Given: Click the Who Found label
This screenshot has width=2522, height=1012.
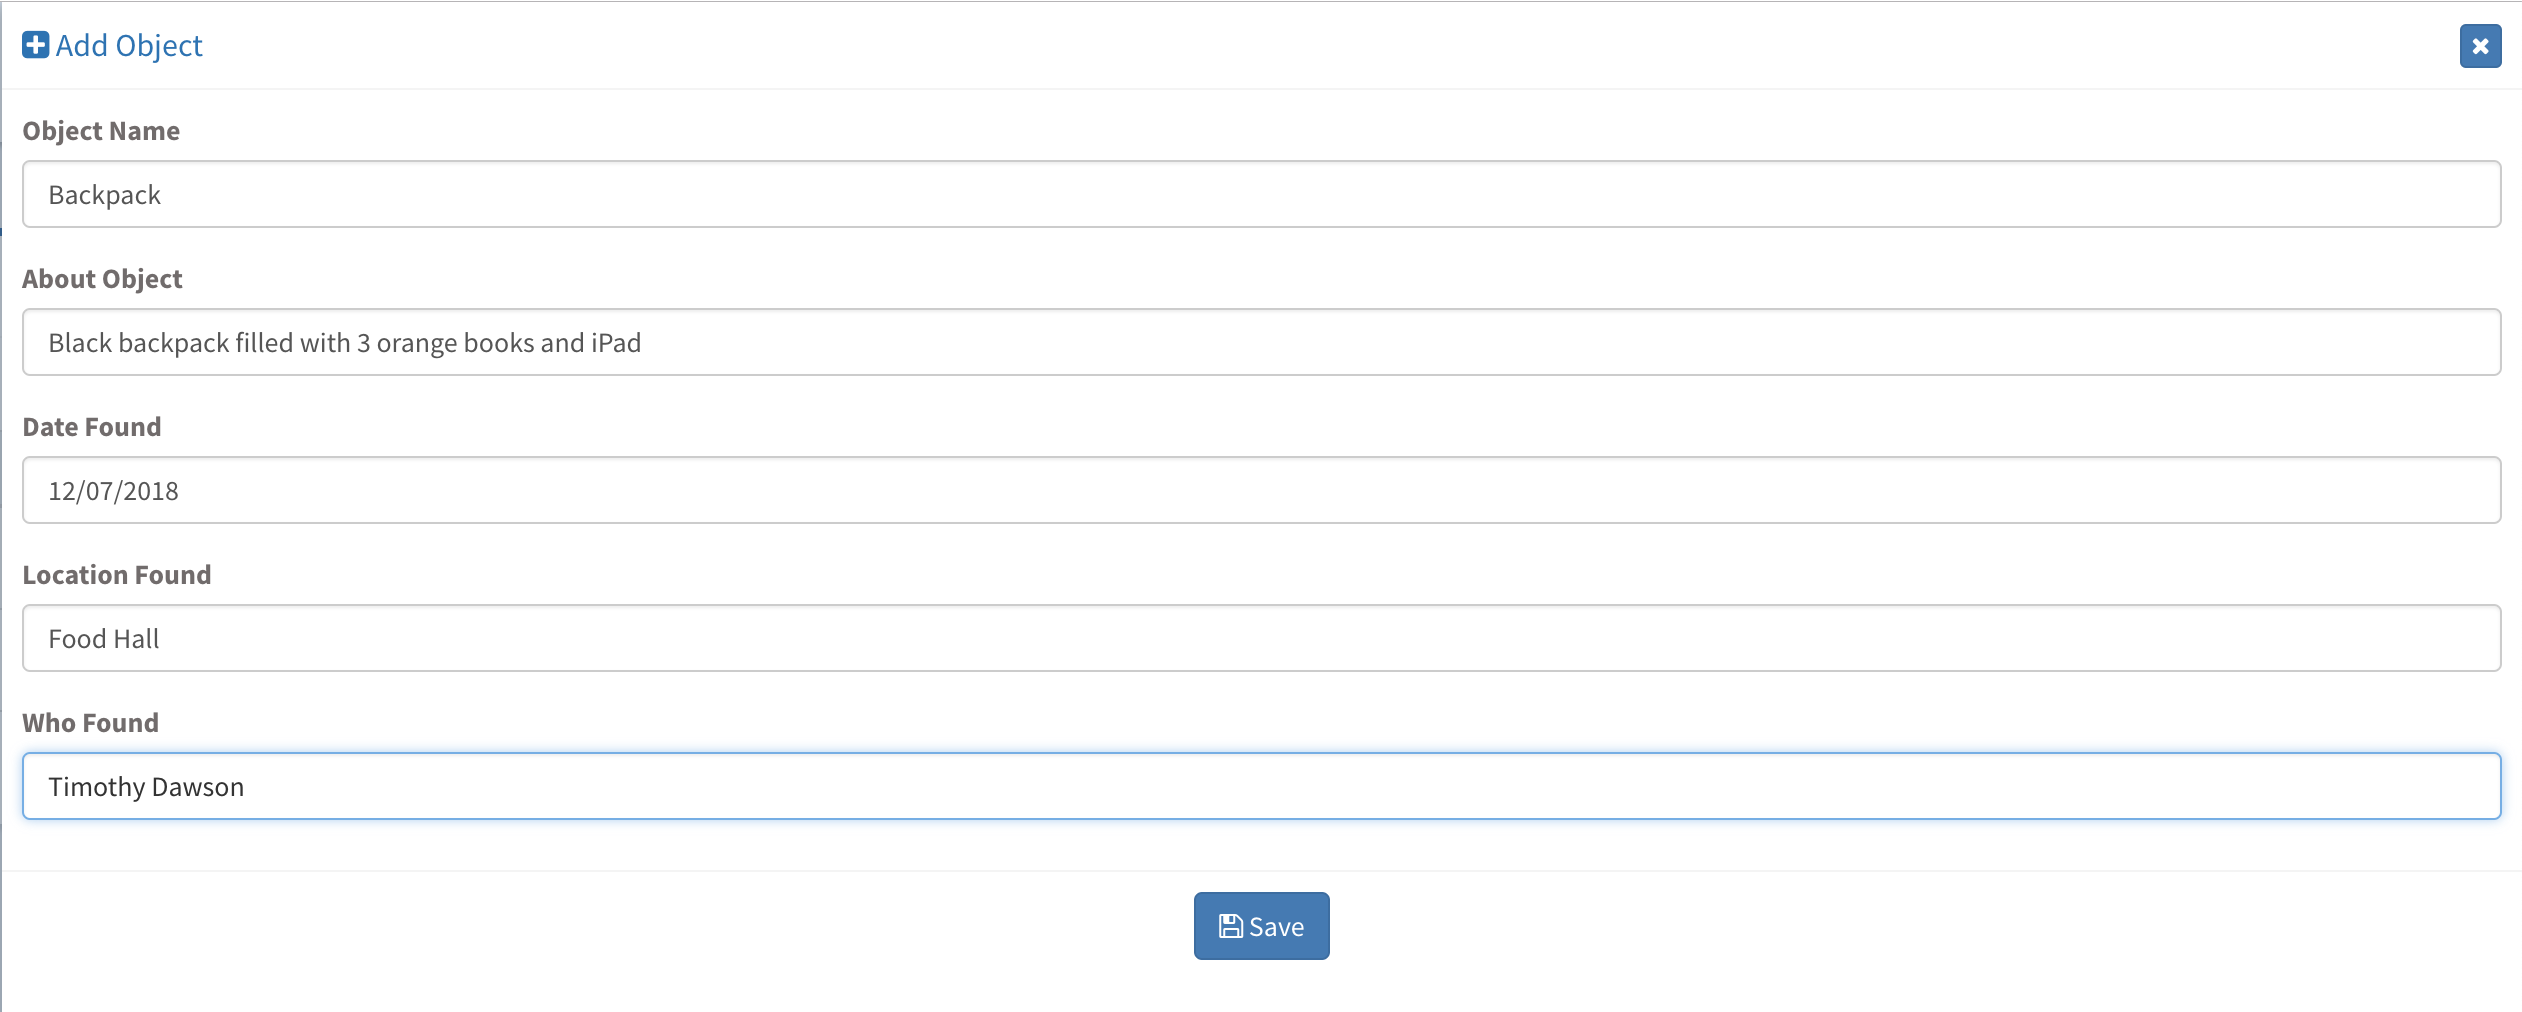Looking at the screenshot, I should click(x=91, y=723).
